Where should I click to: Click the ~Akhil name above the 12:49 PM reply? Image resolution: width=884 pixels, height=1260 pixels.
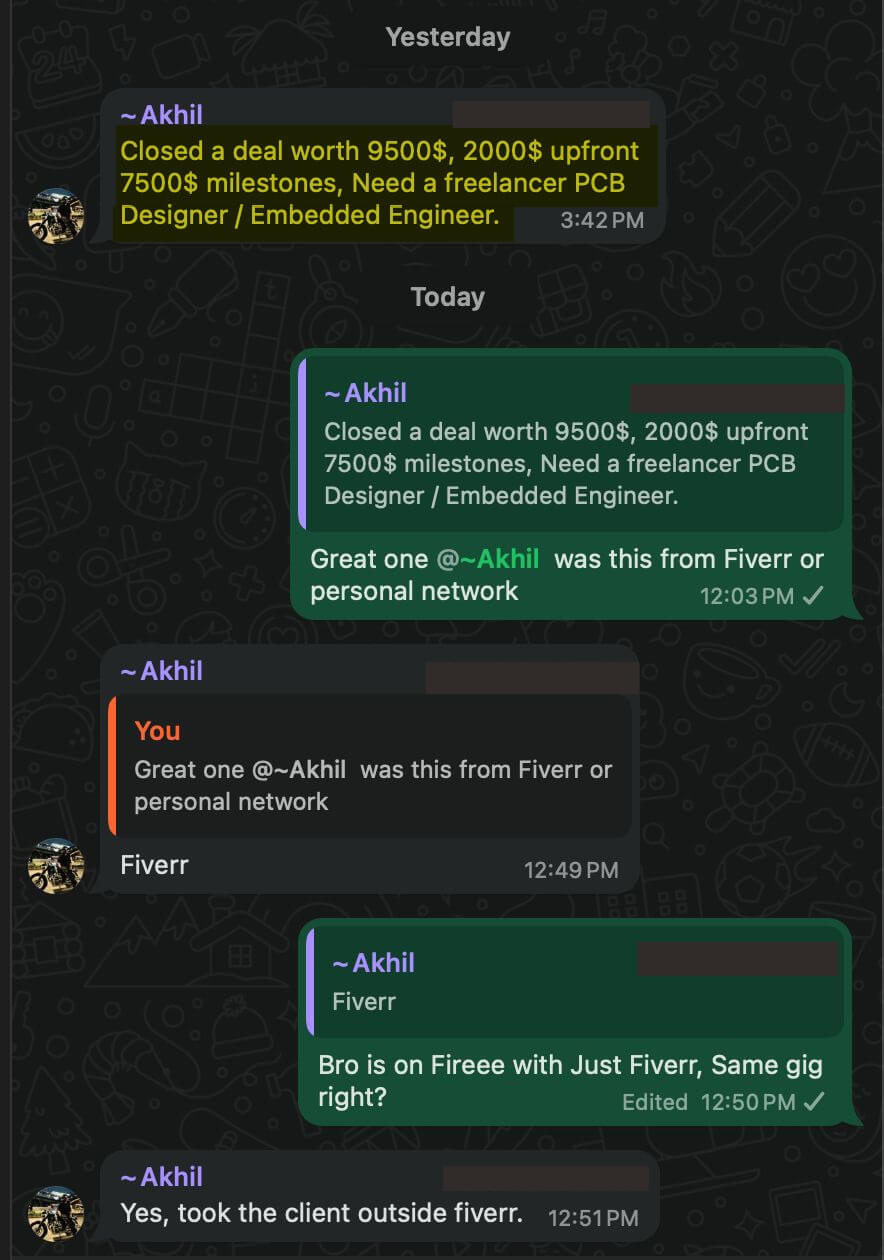point(161,671)
